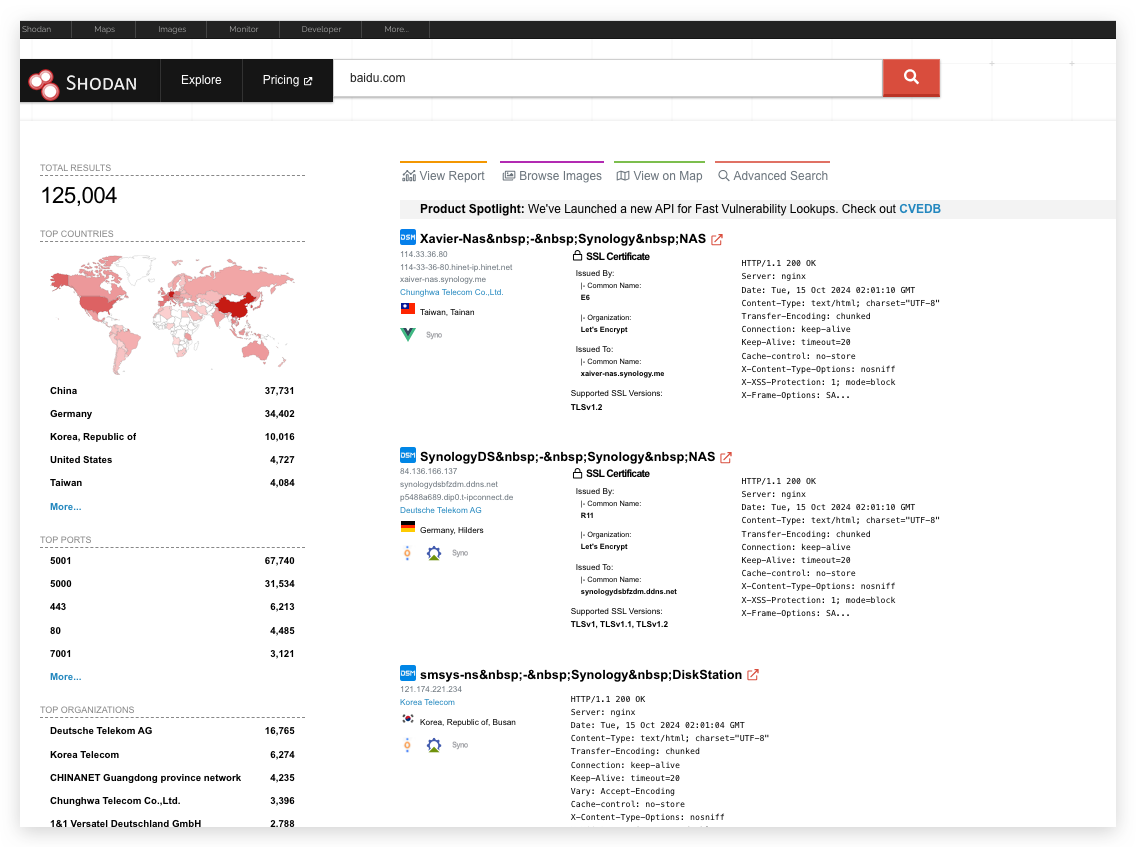The image size is (1136, 847).
Task: Click the search field containing baidu.com
Action: (607, 78)
